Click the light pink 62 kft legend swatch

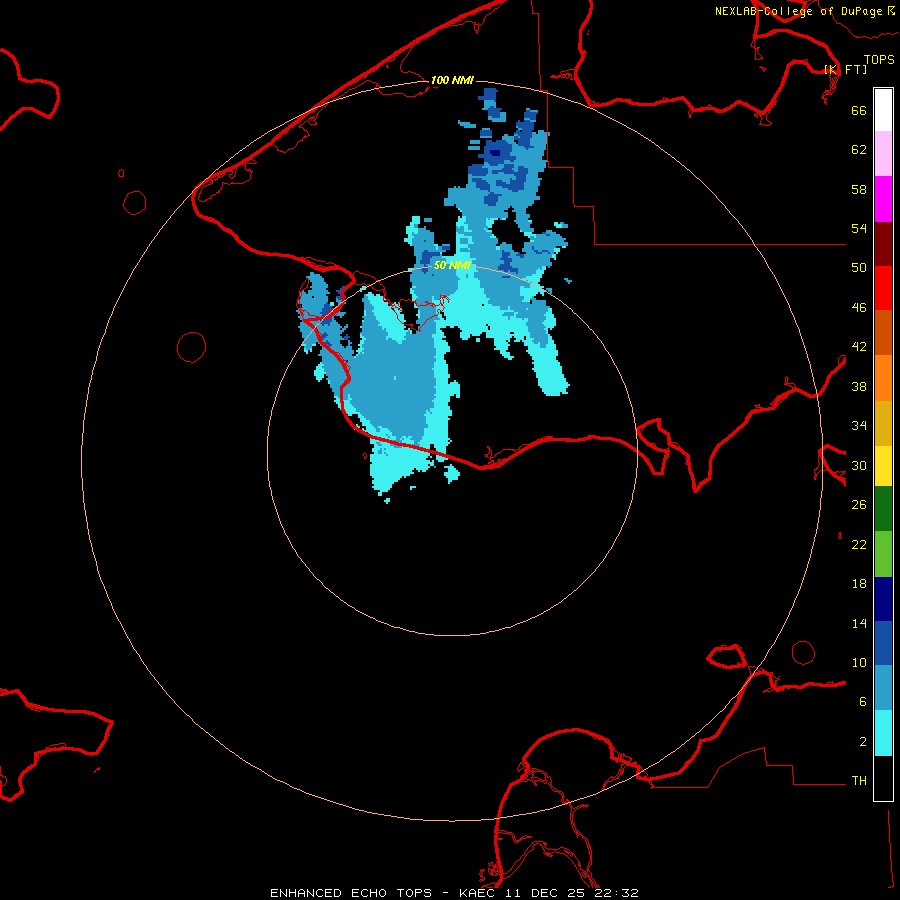click(883, 153)
